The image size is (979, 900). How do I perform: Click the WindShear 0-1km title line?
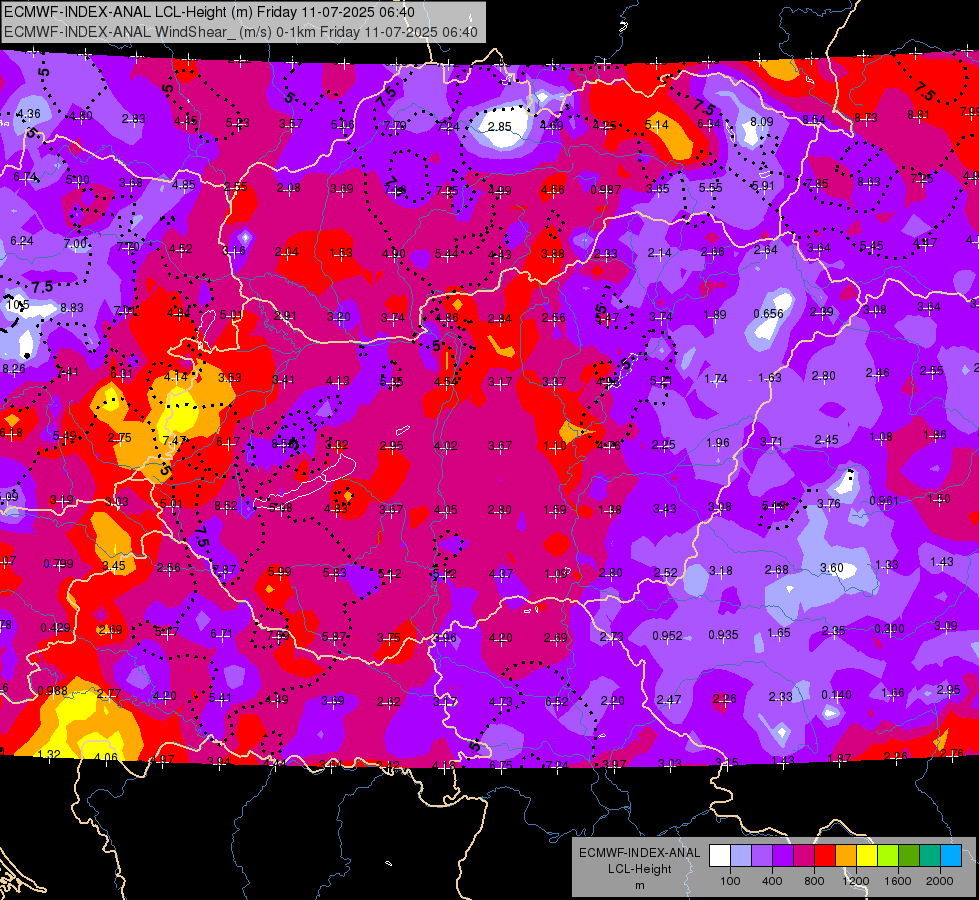(241, 32)
